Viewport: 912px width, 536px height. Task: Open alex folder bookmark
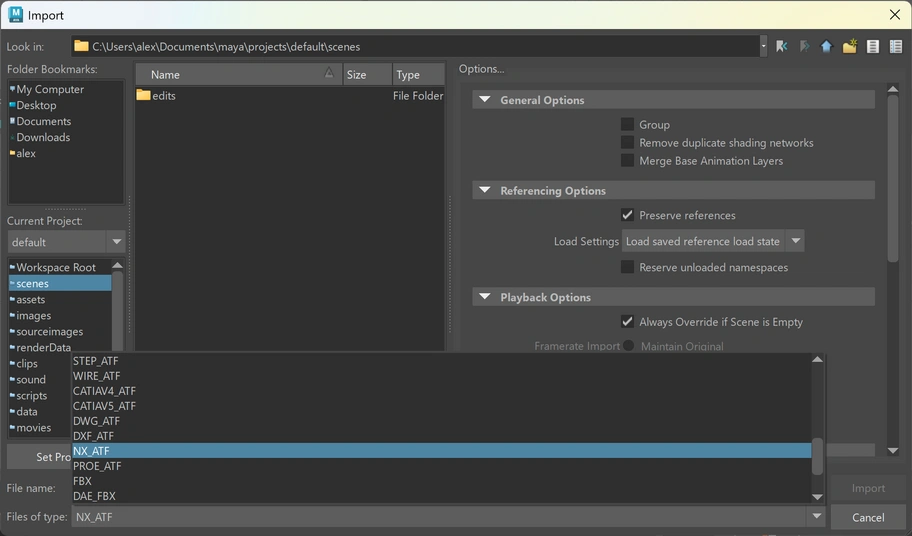tap(26, 153)
